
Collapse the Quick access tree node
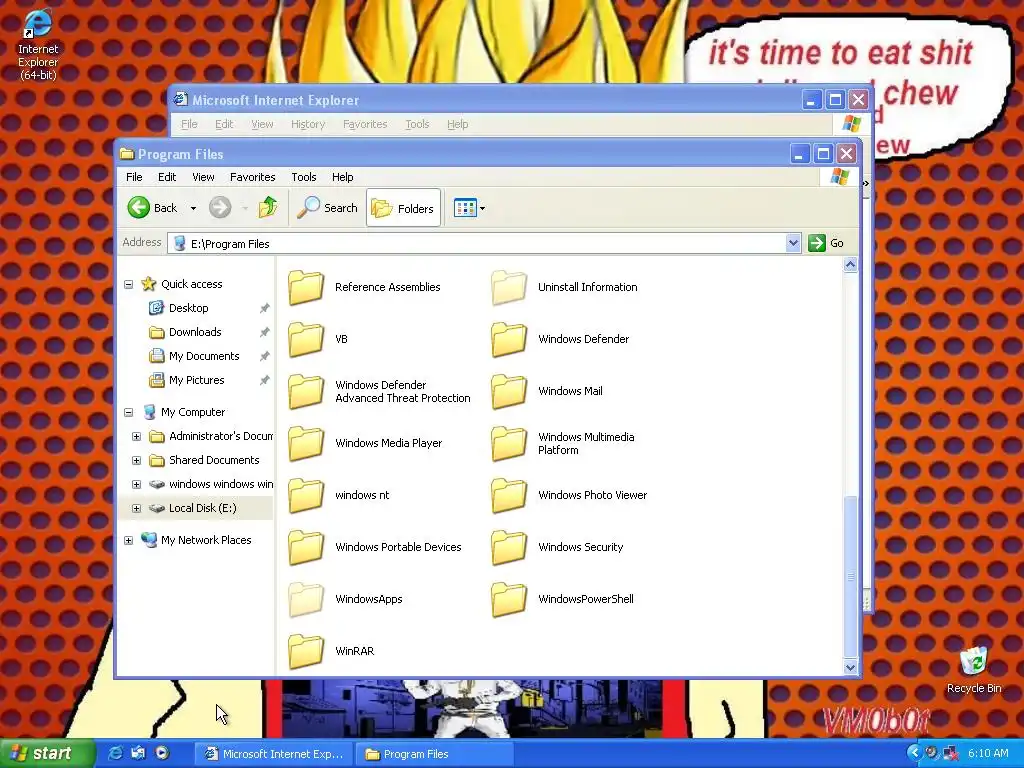coord(129,284)
